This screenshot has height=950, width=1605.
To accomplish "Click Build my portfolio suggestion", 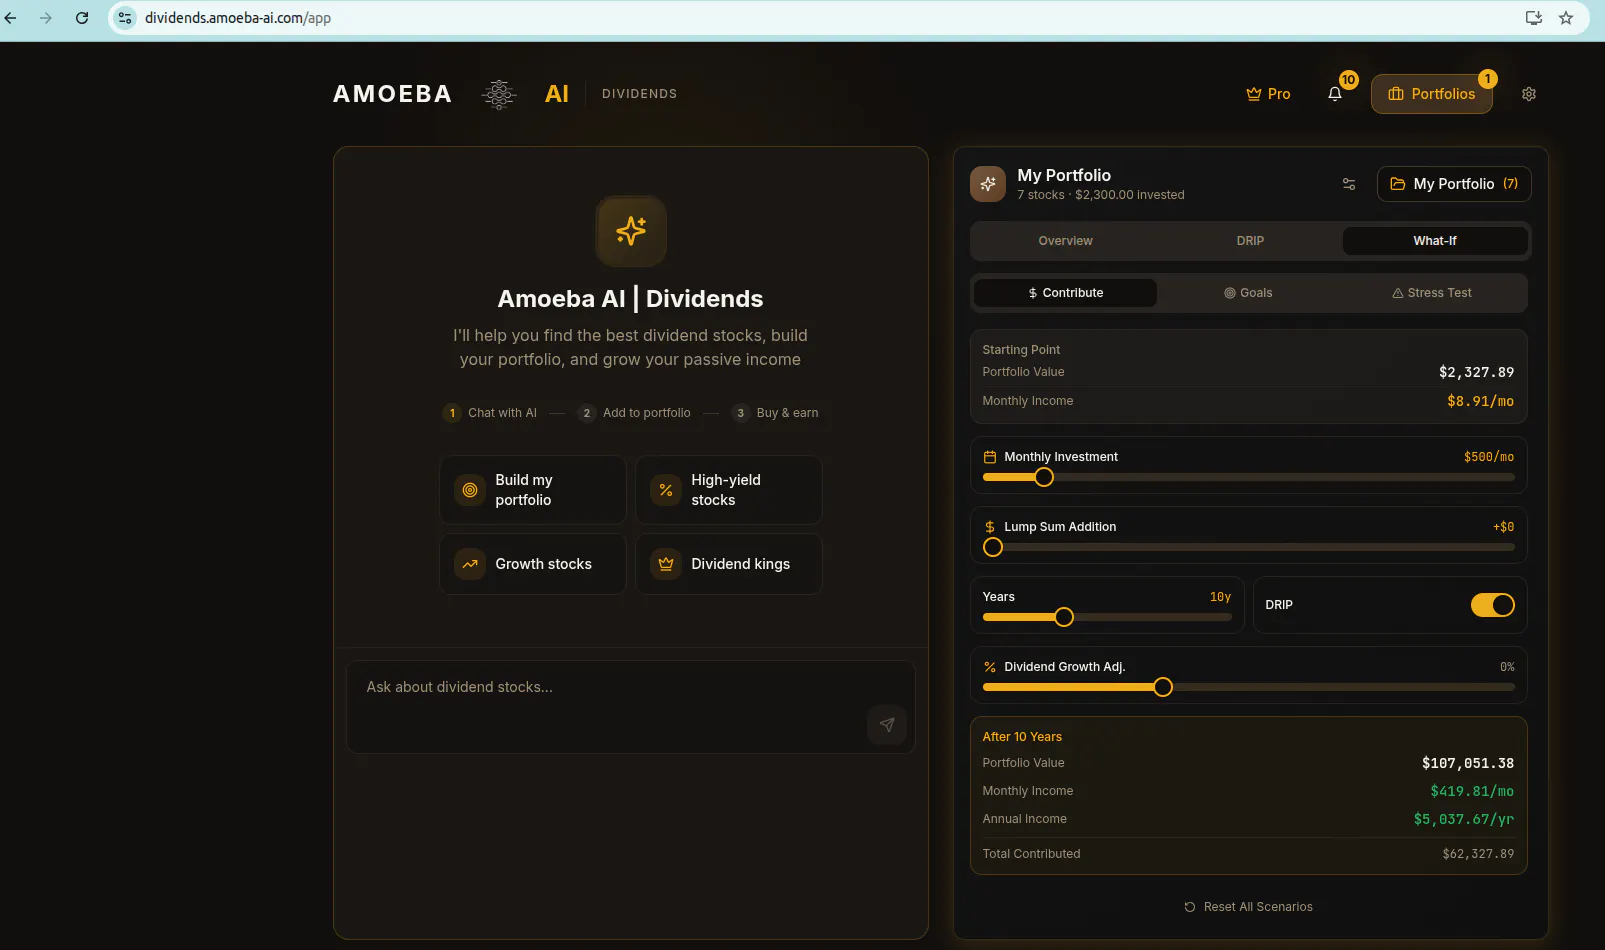I will [x=533, y=490].
